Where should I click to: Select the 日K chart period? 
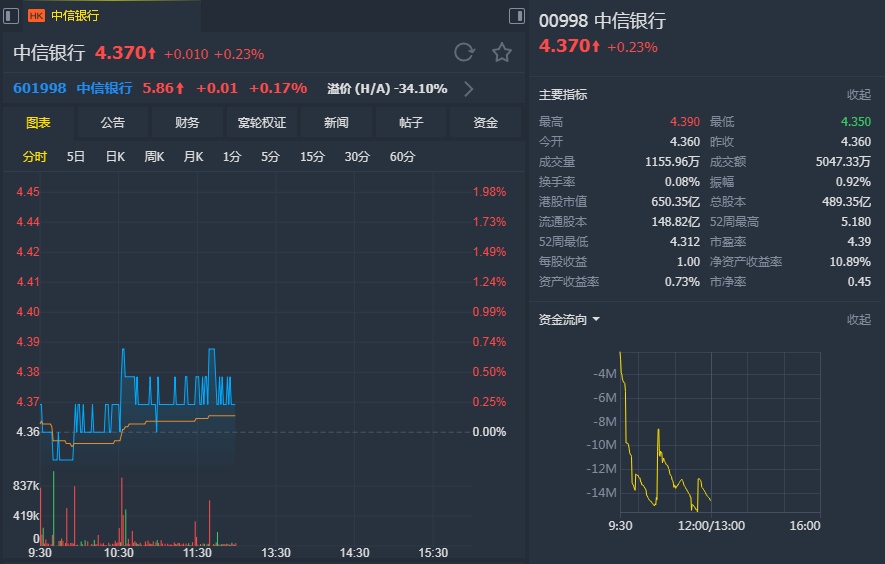pyautogui.click(x=115, y=157)
